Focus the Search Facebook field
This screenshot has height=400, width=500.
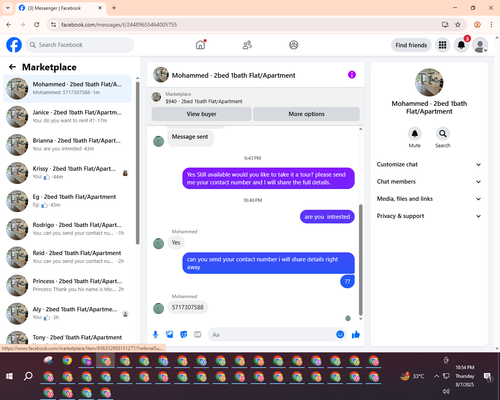[80, 45]
